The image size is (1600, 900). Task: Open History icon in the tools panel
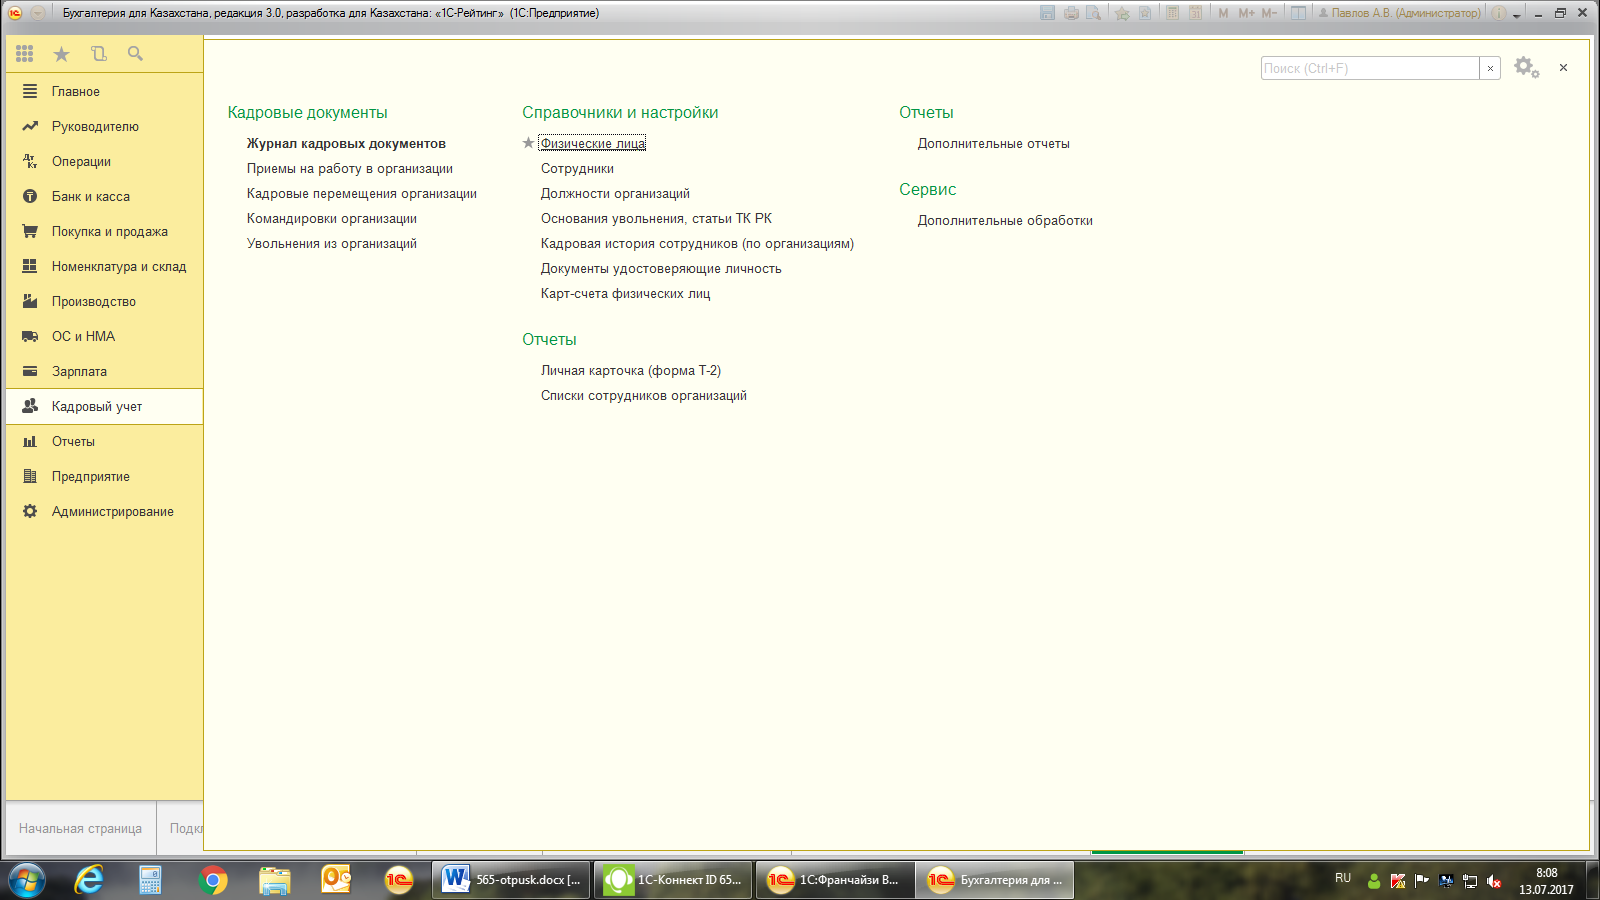pos(98,54)
